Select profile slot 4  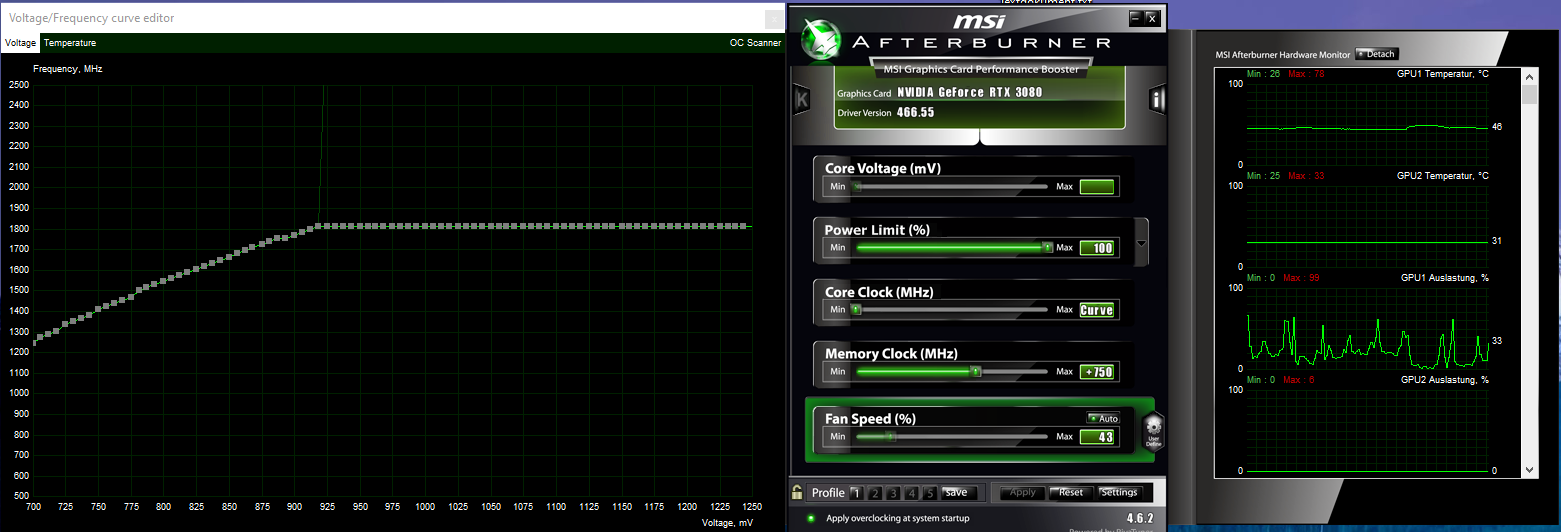pos(912,493)
